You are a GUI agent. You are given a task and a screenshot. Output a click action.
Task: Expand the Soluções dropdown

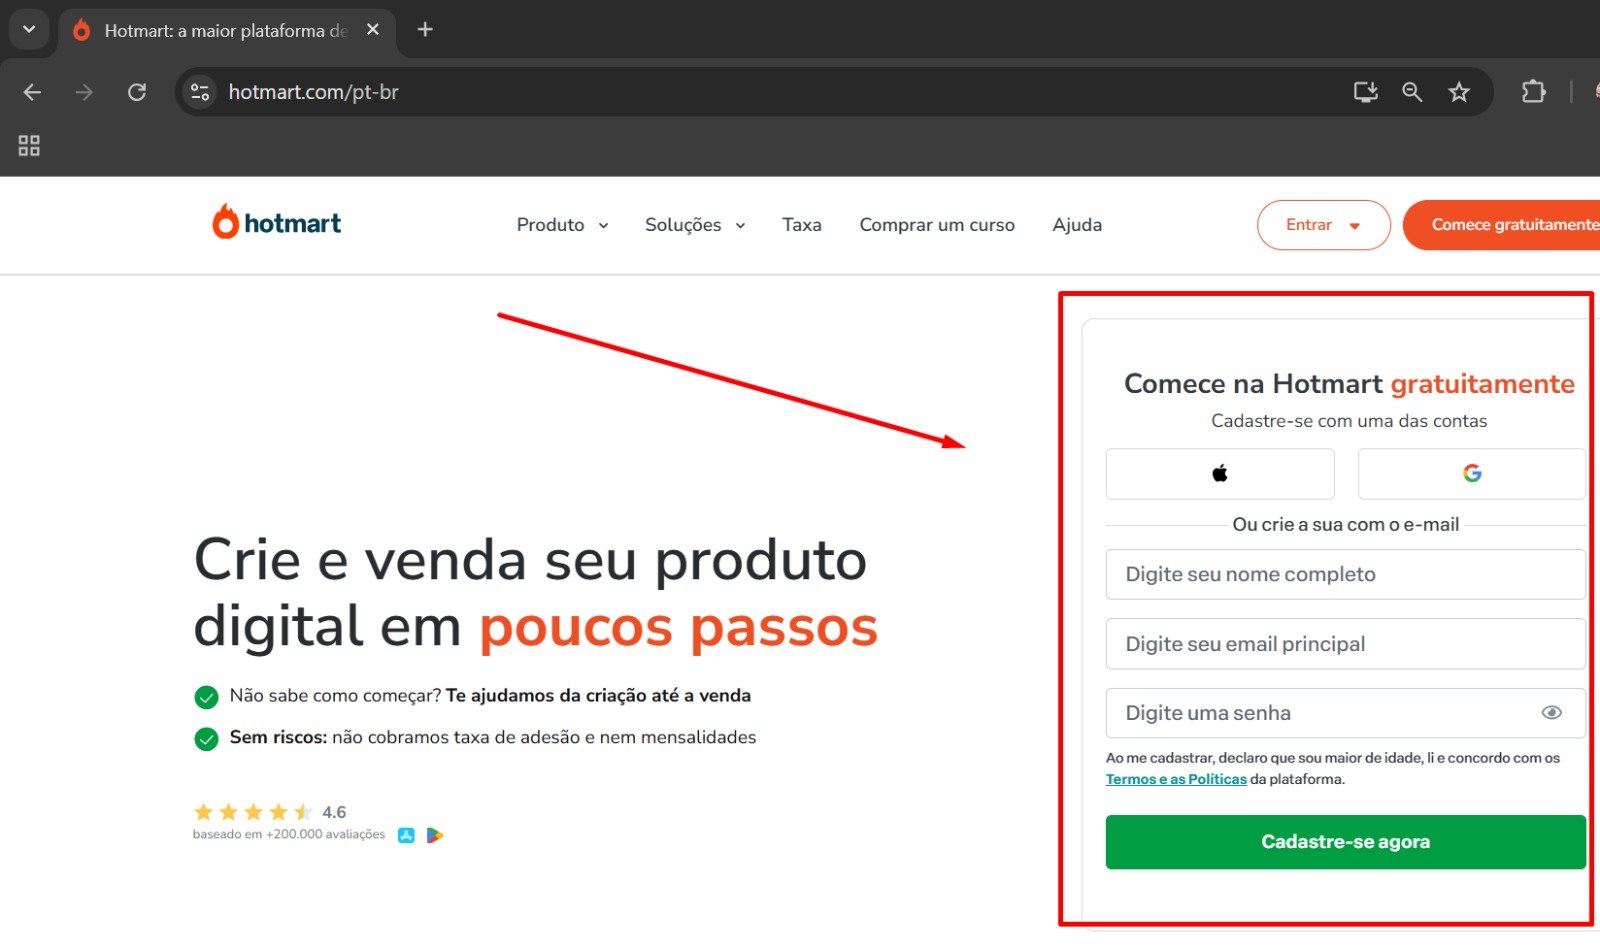click(x=694, y=224)
